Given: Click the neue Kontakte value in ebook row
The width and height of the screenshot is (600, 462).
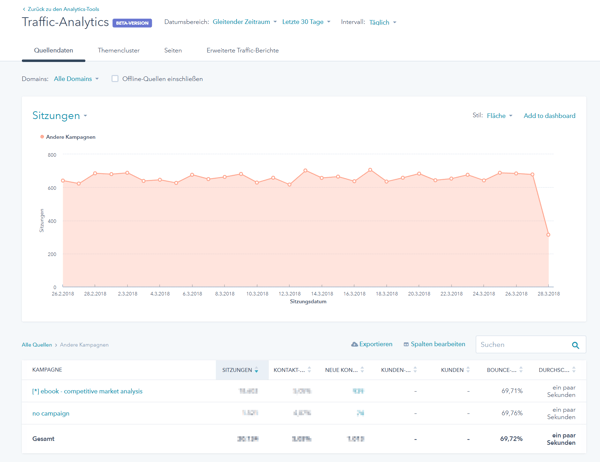Looking at the screenshot, I should (x=359, y=391).
